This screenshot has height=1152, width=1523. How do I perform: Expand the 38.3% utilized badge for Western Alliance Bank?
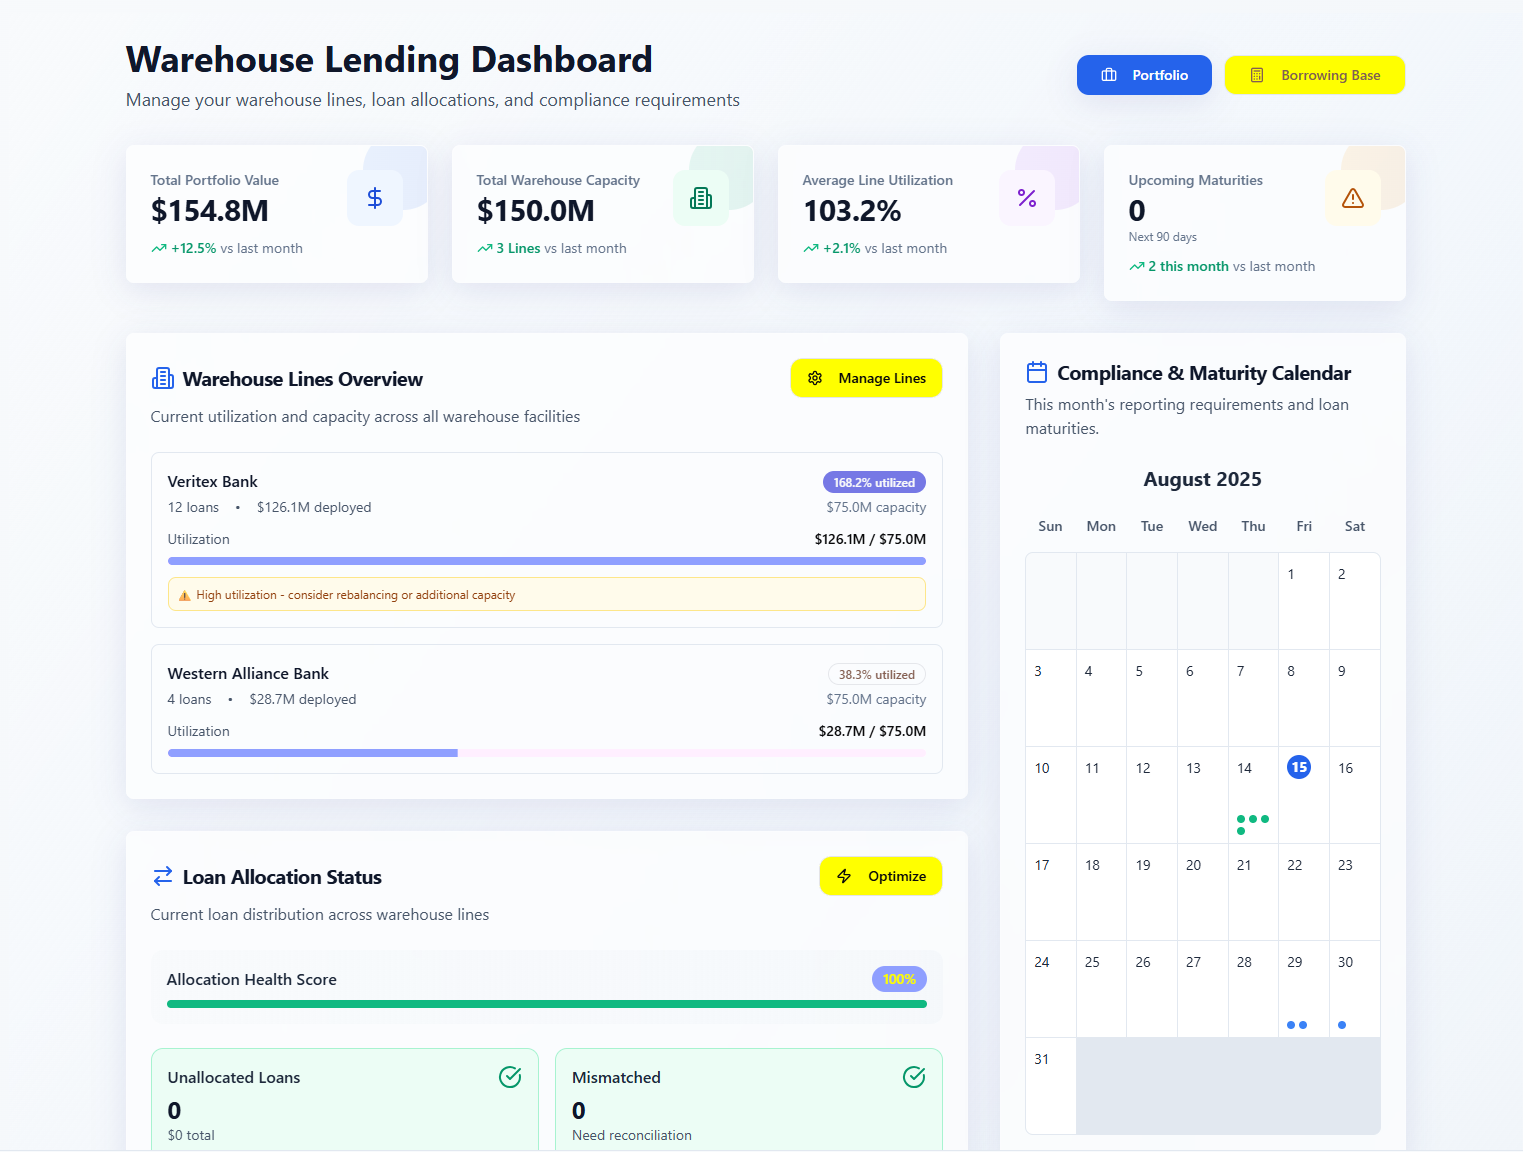[876, 674]
